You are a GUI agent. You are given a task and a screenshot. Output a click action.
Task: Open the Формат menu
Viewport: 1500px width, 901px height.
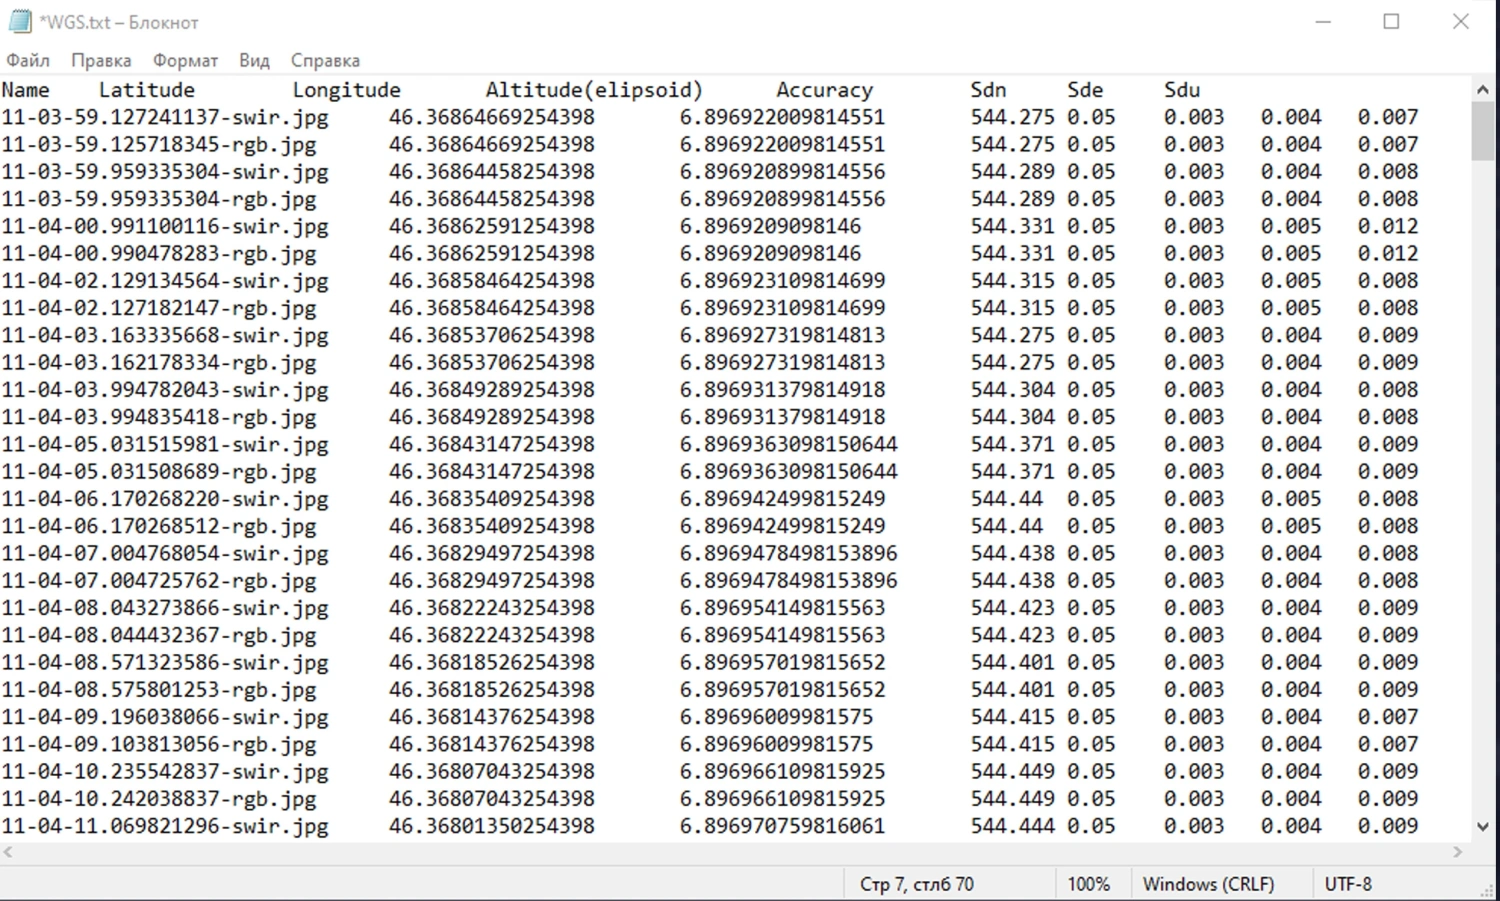click(x=185, y=60)
